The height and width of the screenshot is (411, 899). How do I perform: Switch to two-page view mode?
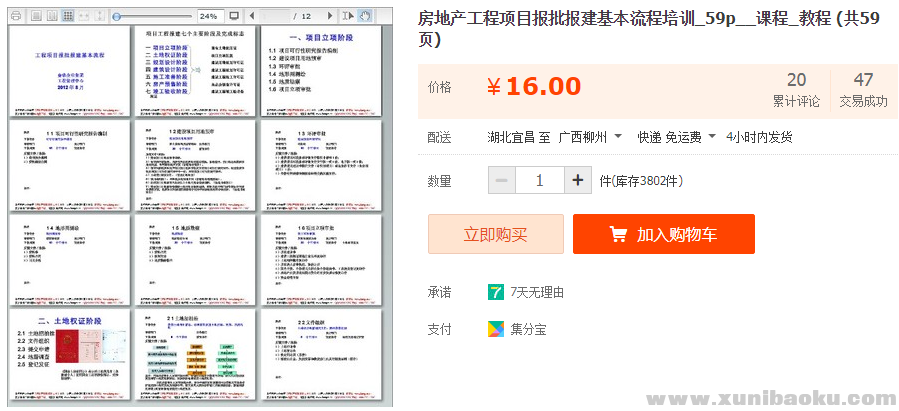coord(51,17)
